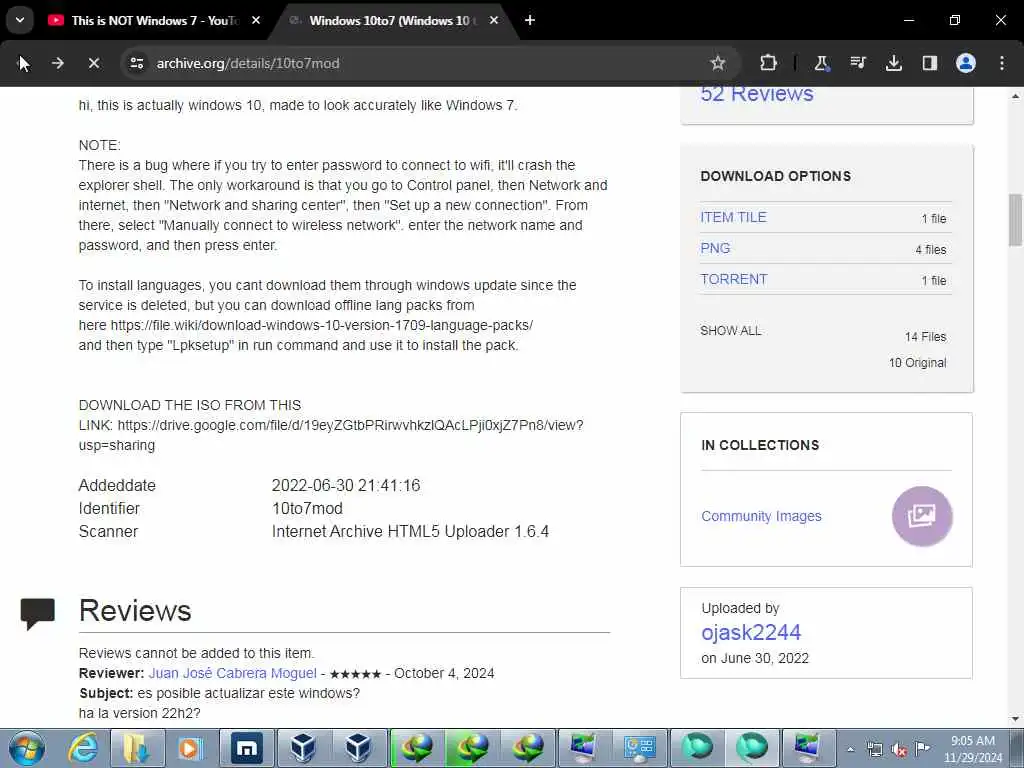Open the ITEM TILE download option
Image resolution: width=1024 pixels, height=768 pixels.
coord(733,217)
